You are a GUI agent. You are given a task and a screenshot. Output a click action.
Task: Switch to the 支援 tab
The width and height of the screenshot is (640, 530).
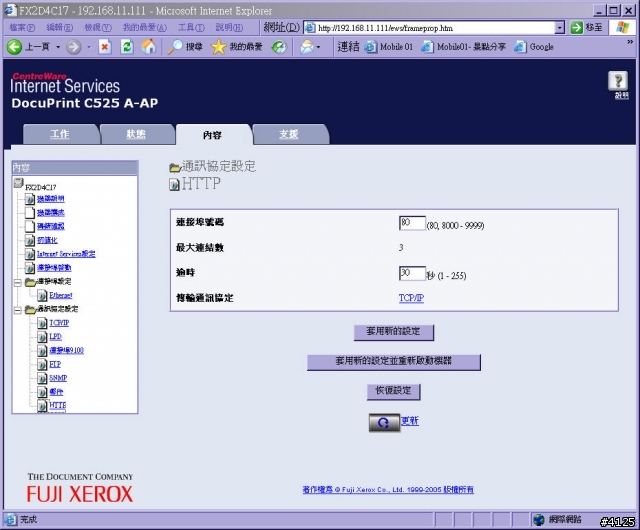pos(289,134)
